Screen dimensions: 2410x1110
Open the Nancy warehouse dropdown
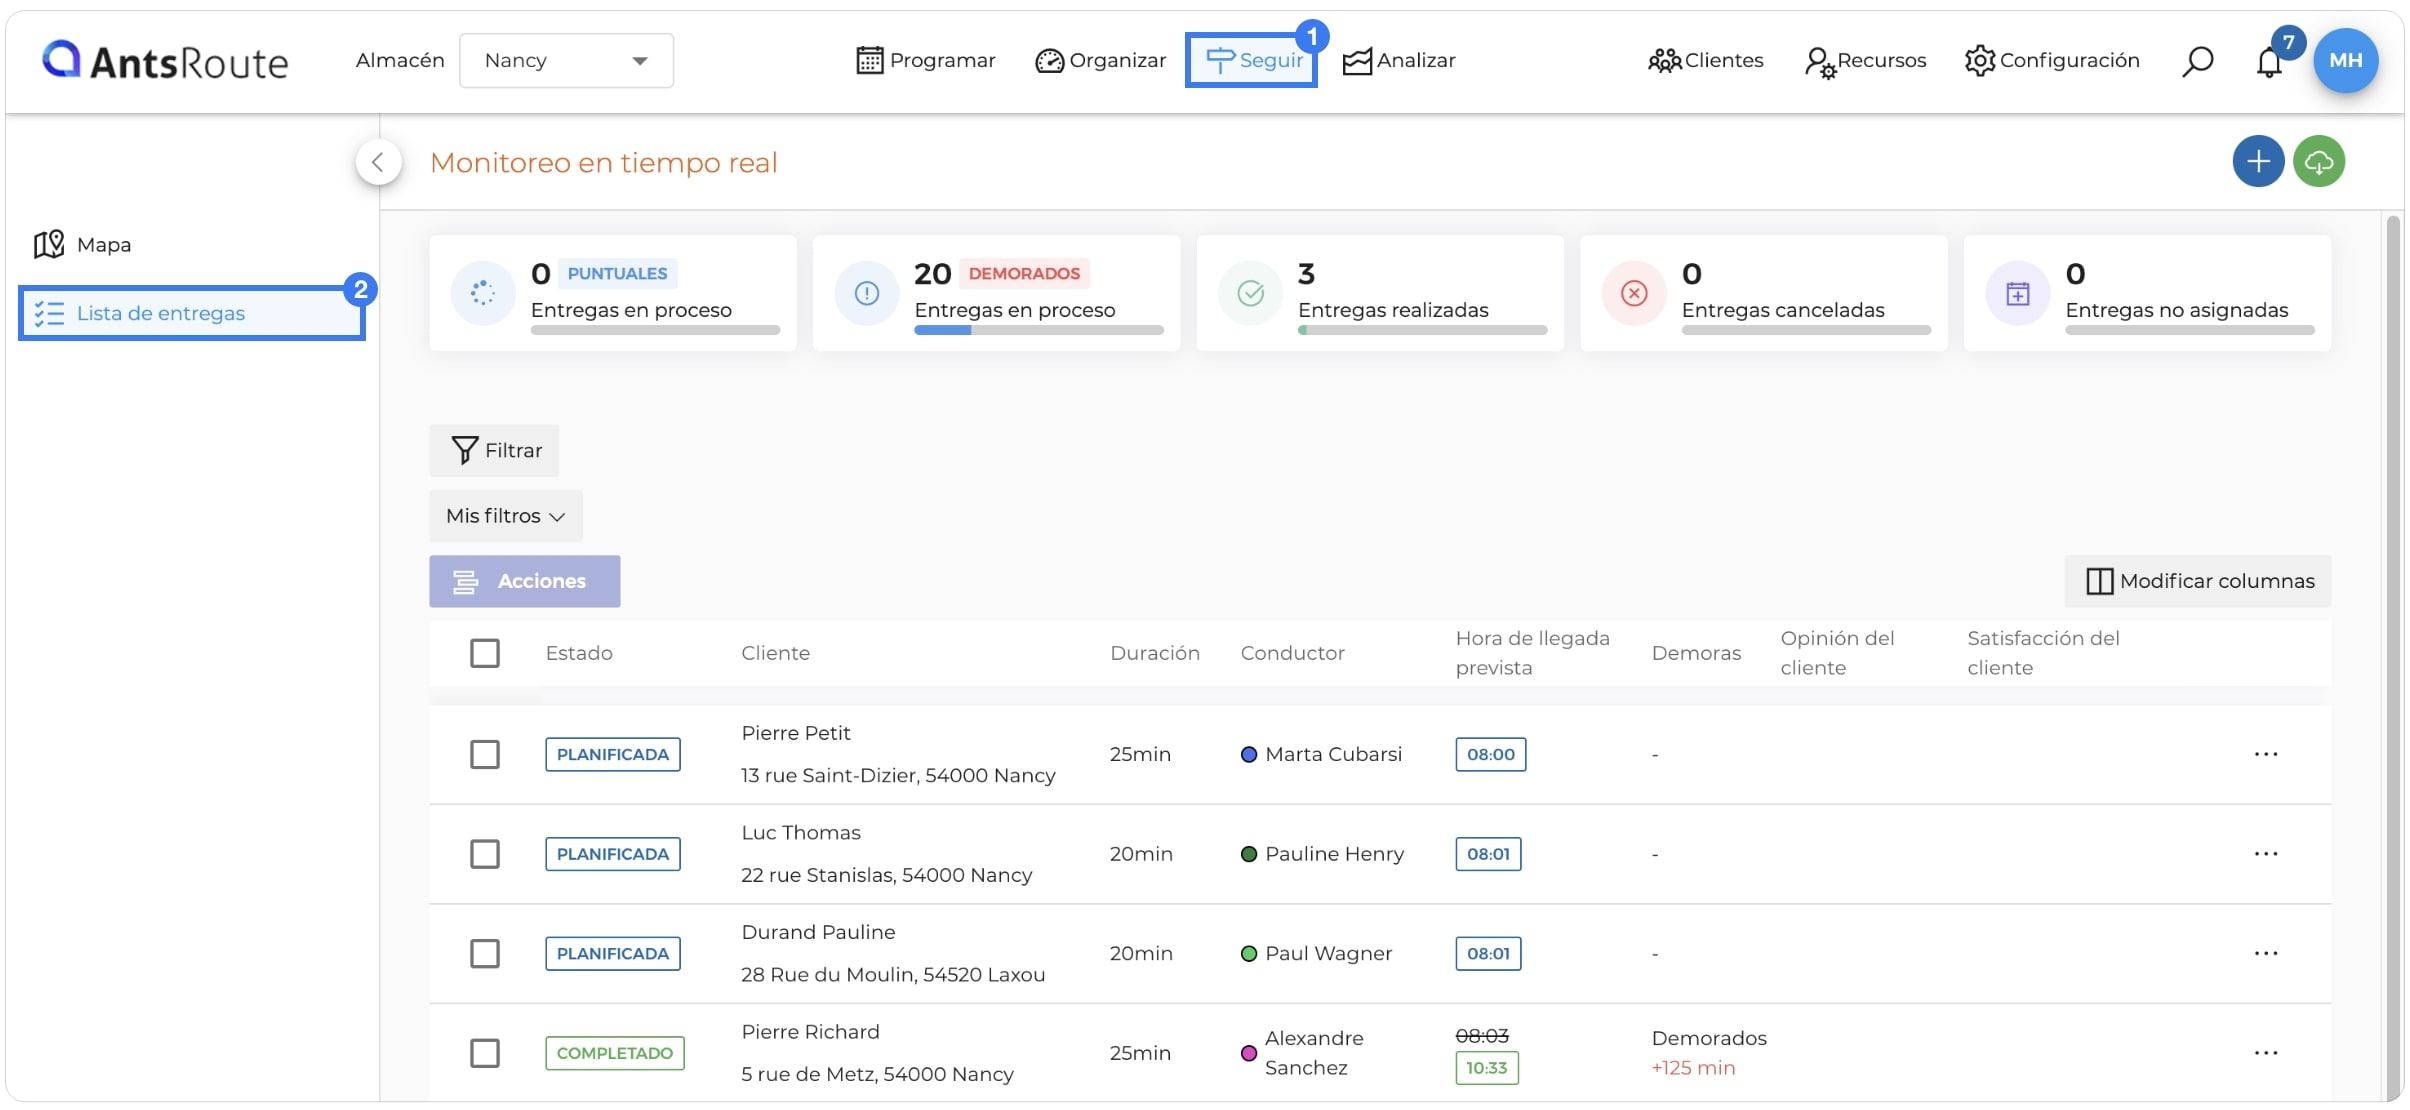[566, 60]
